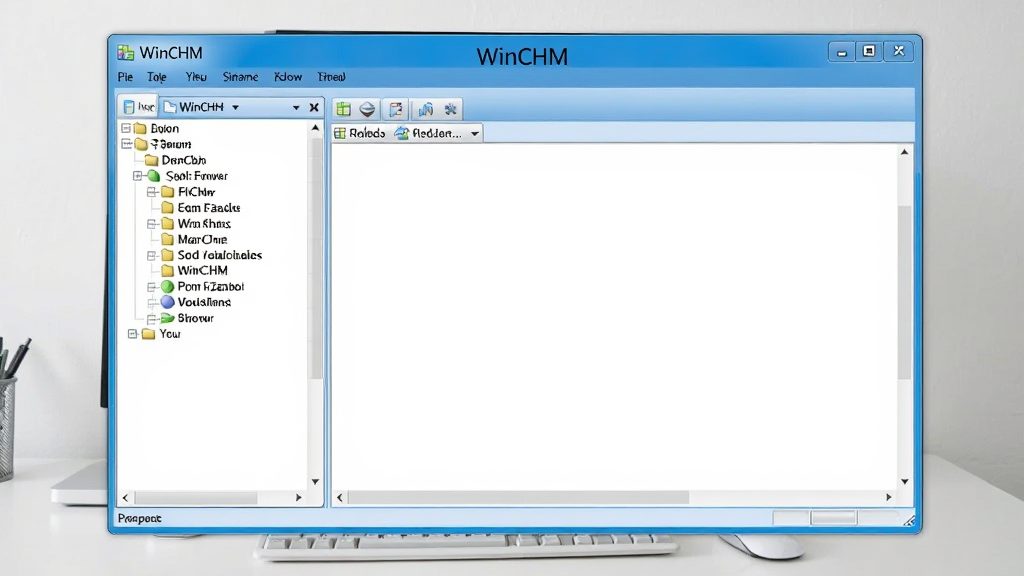
Task: Switch to the first left panel tab
Action: [x=139, y=106]
